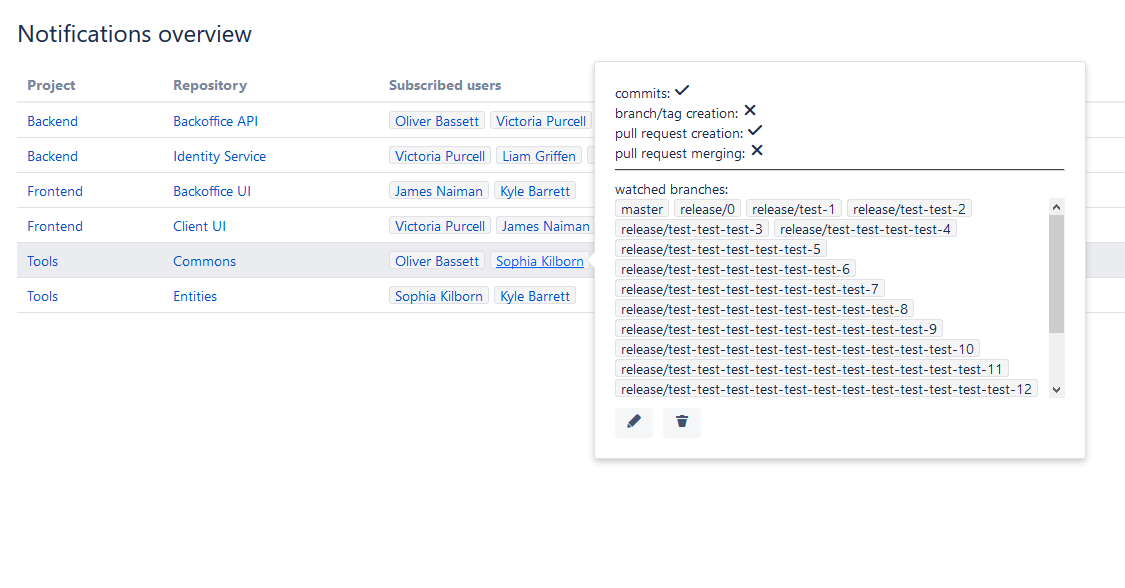Click Oliver Bassett tag in Backoffice API row

coord(437,121)
